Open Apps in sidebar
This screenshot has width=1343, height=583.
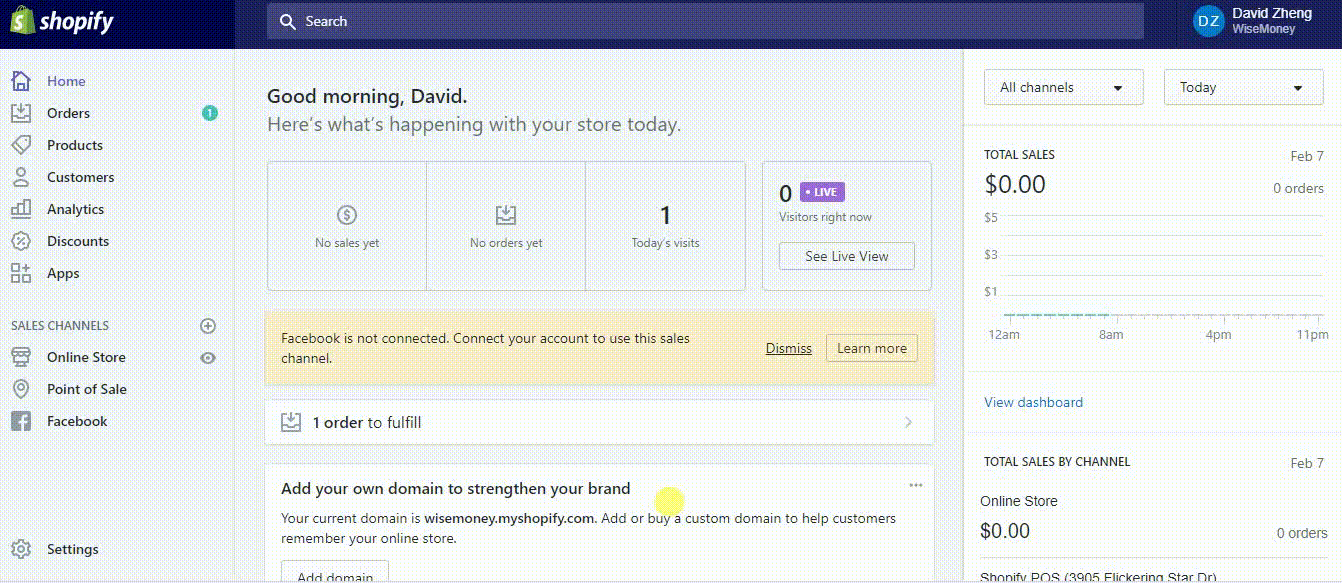click(x=63, y=273)
